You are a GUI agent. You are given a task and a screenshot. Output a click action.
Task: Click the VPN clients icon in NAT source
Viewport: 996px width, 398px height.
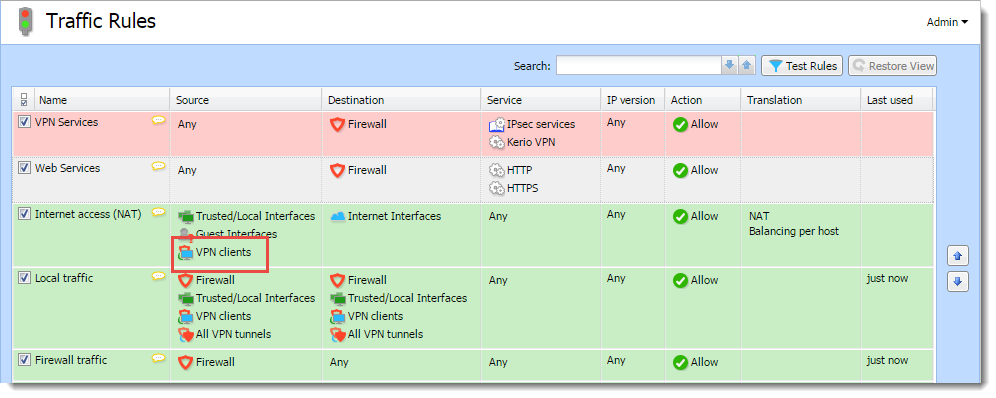(x=185, y=252)
